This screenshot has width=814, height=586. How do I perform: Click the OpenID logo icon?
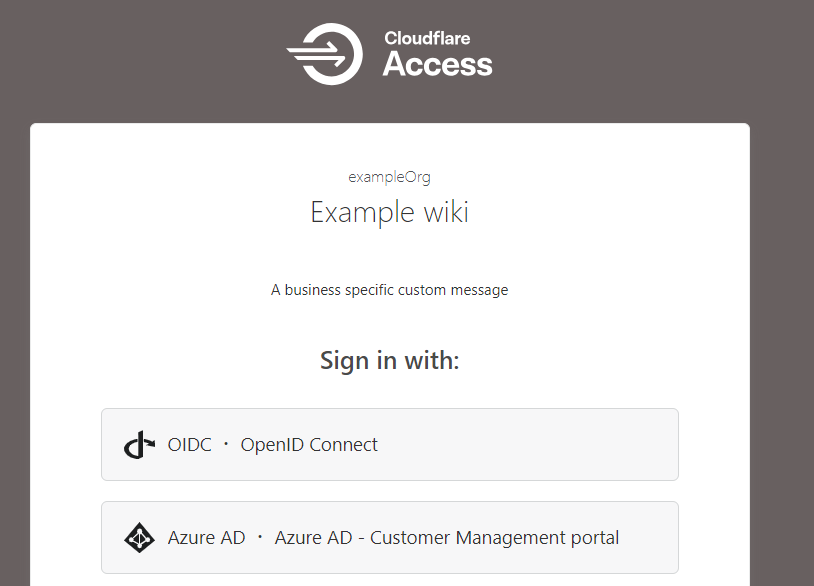[140, 445]
